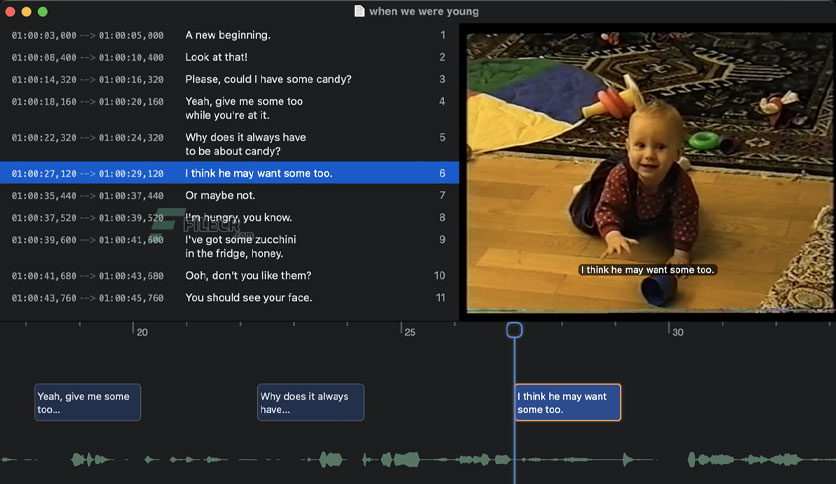Select 'Why does it always have' subtitle row
This screenshot has height=484, width=836.
click(229, 144)
